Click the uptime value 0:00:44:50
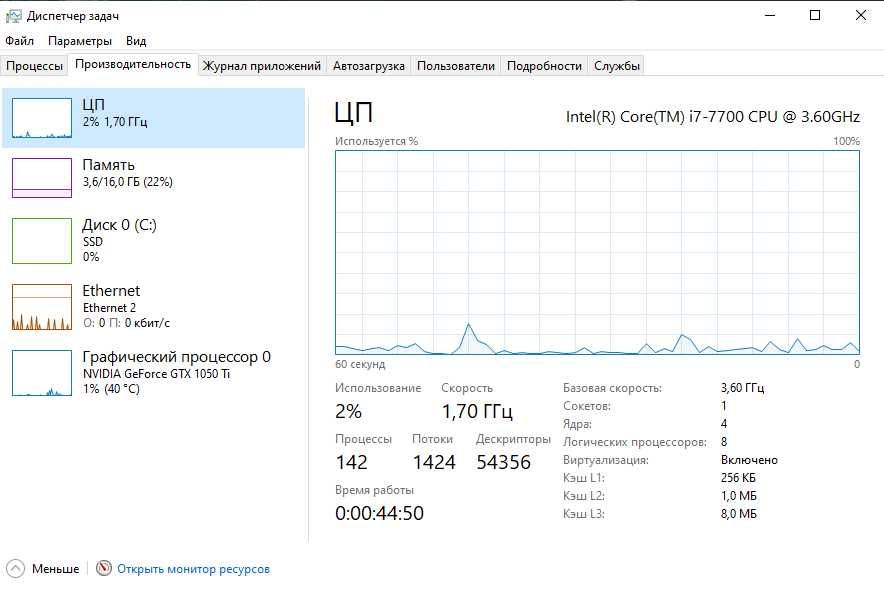 tap(379, 513)
